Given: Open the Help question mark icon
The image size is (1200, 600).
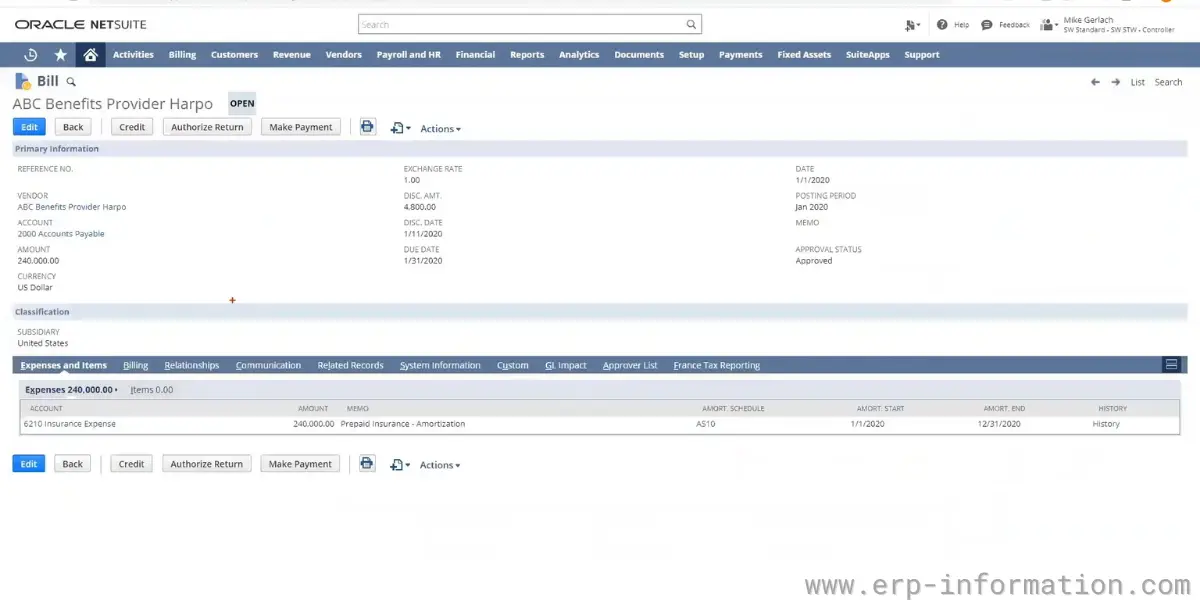Looking at the screenshot, I should point(942,24).
